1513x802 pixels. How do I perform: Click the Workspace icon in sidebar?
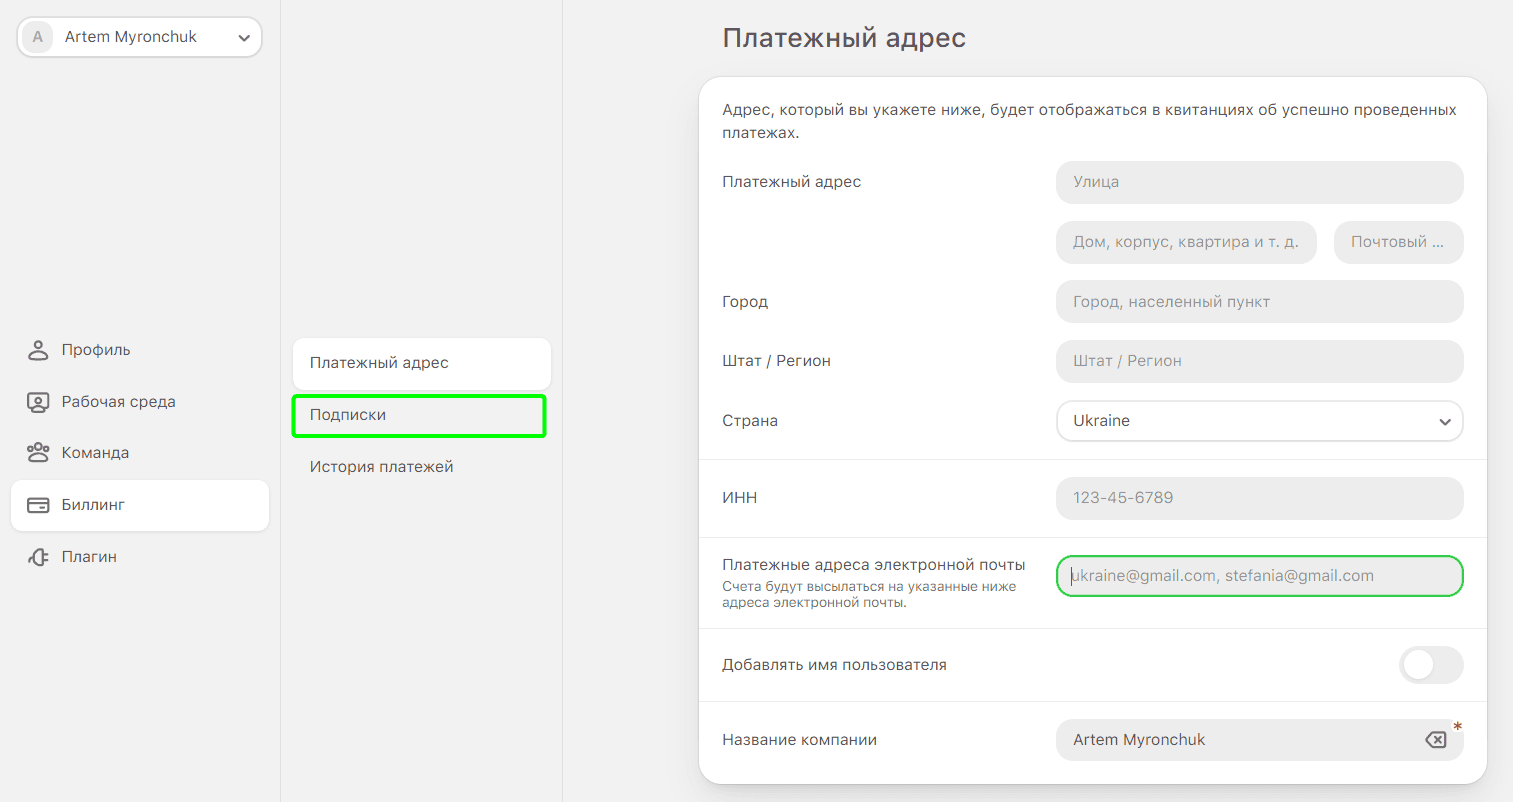[38, 402]
